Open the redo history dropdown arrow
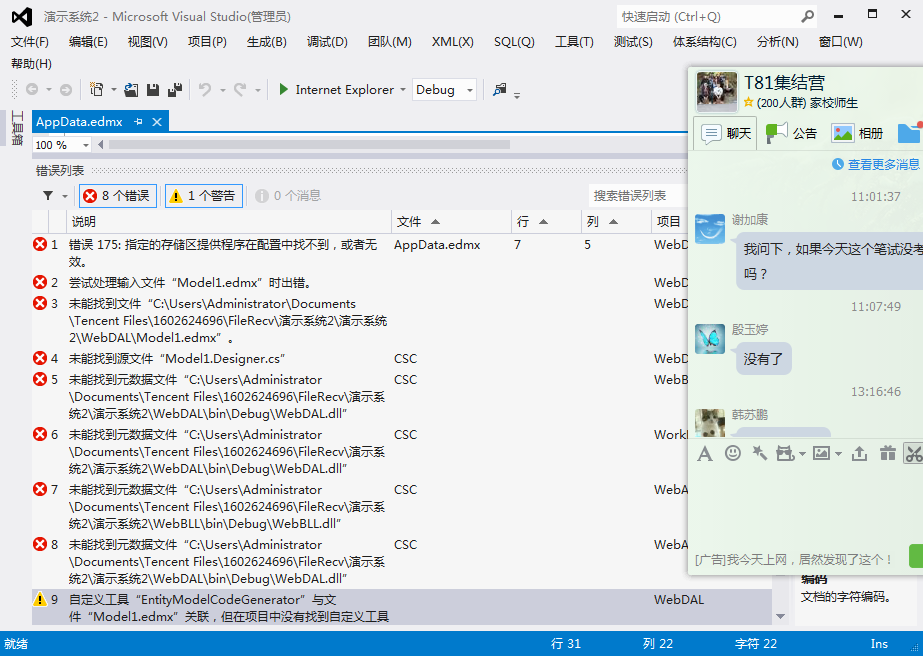 [x=257, y=90]
